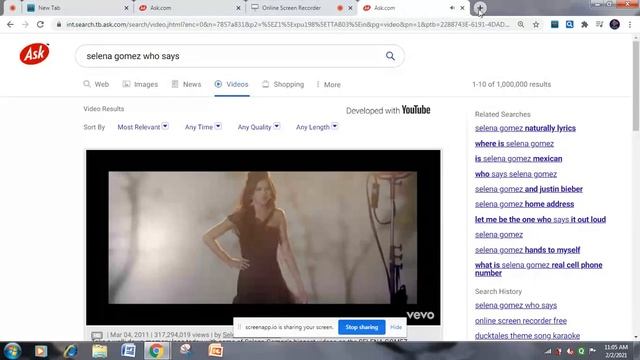Close the Online Screen Recorder tab
The width and height of the screenshot is (640, 360).
click(x=350, y=8)
